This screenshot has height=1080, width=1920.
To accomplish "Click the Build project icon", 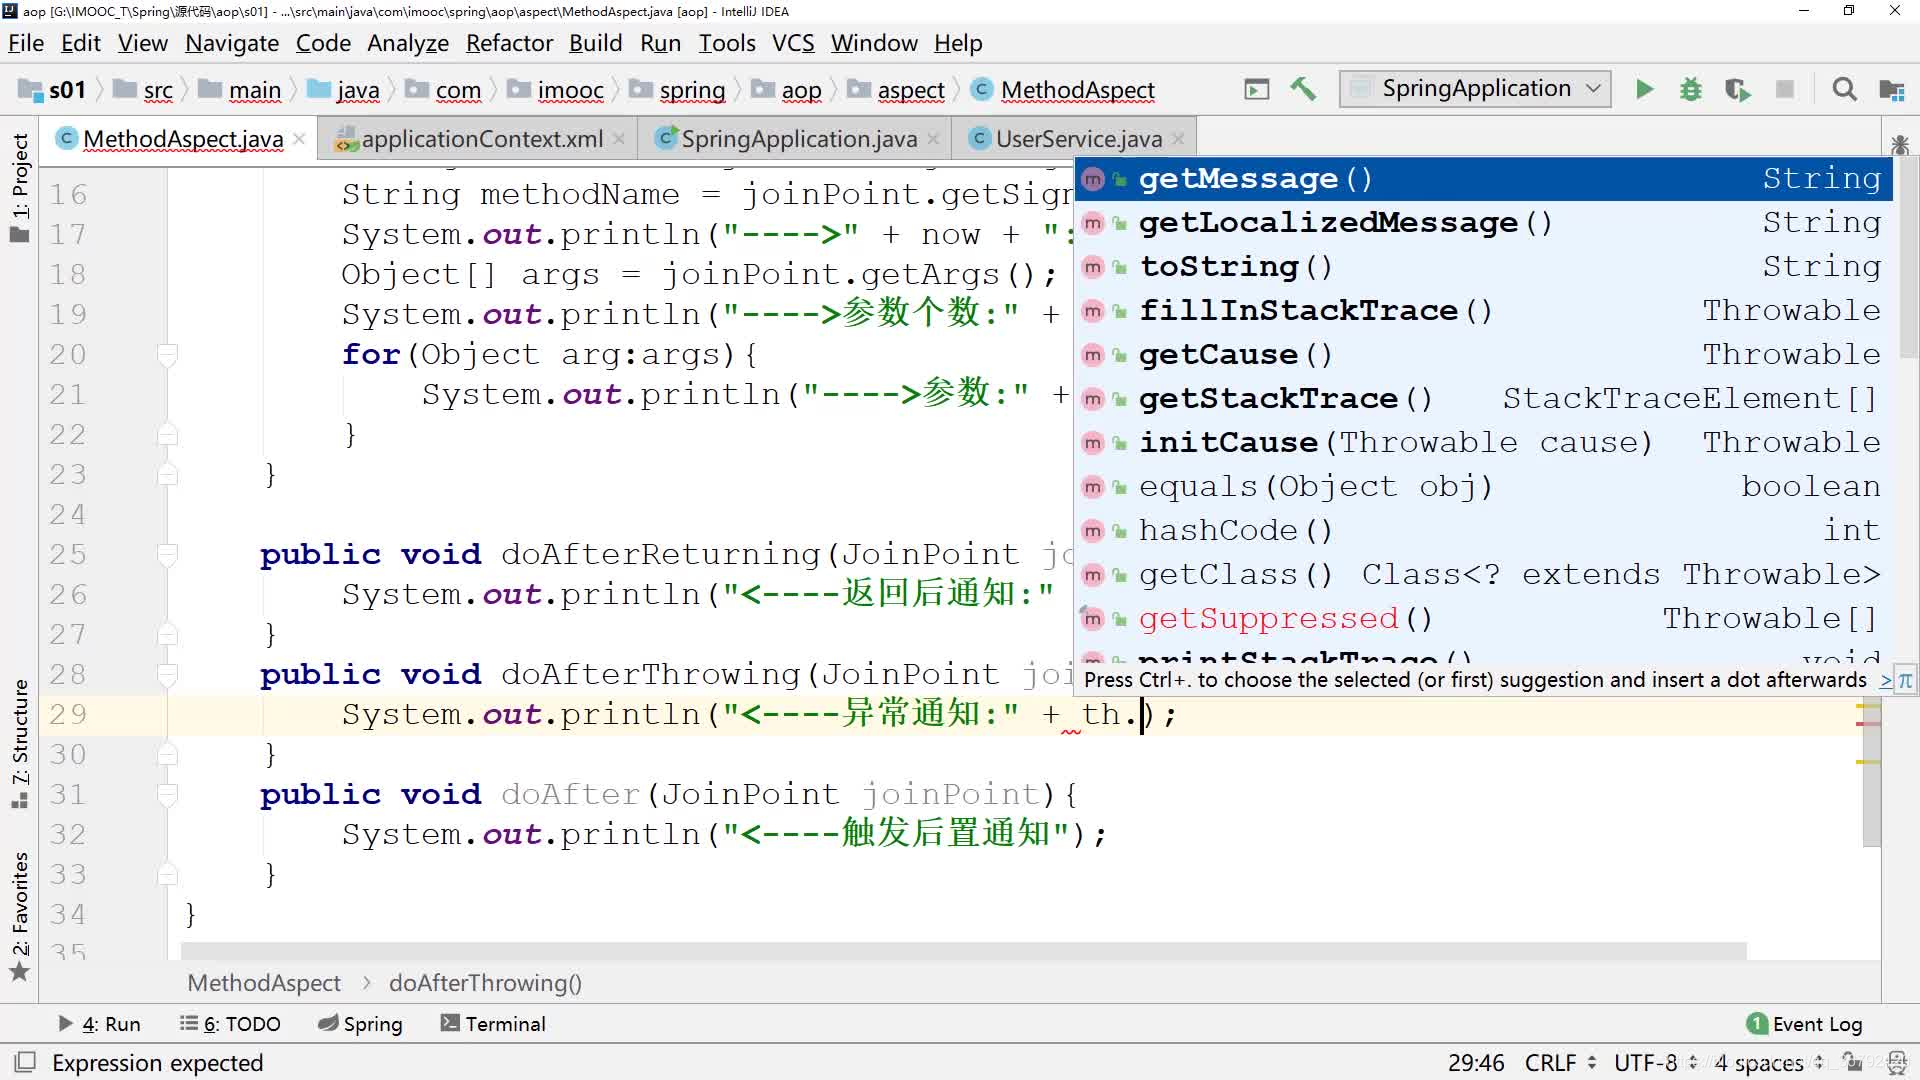I will pos(1303,88).
